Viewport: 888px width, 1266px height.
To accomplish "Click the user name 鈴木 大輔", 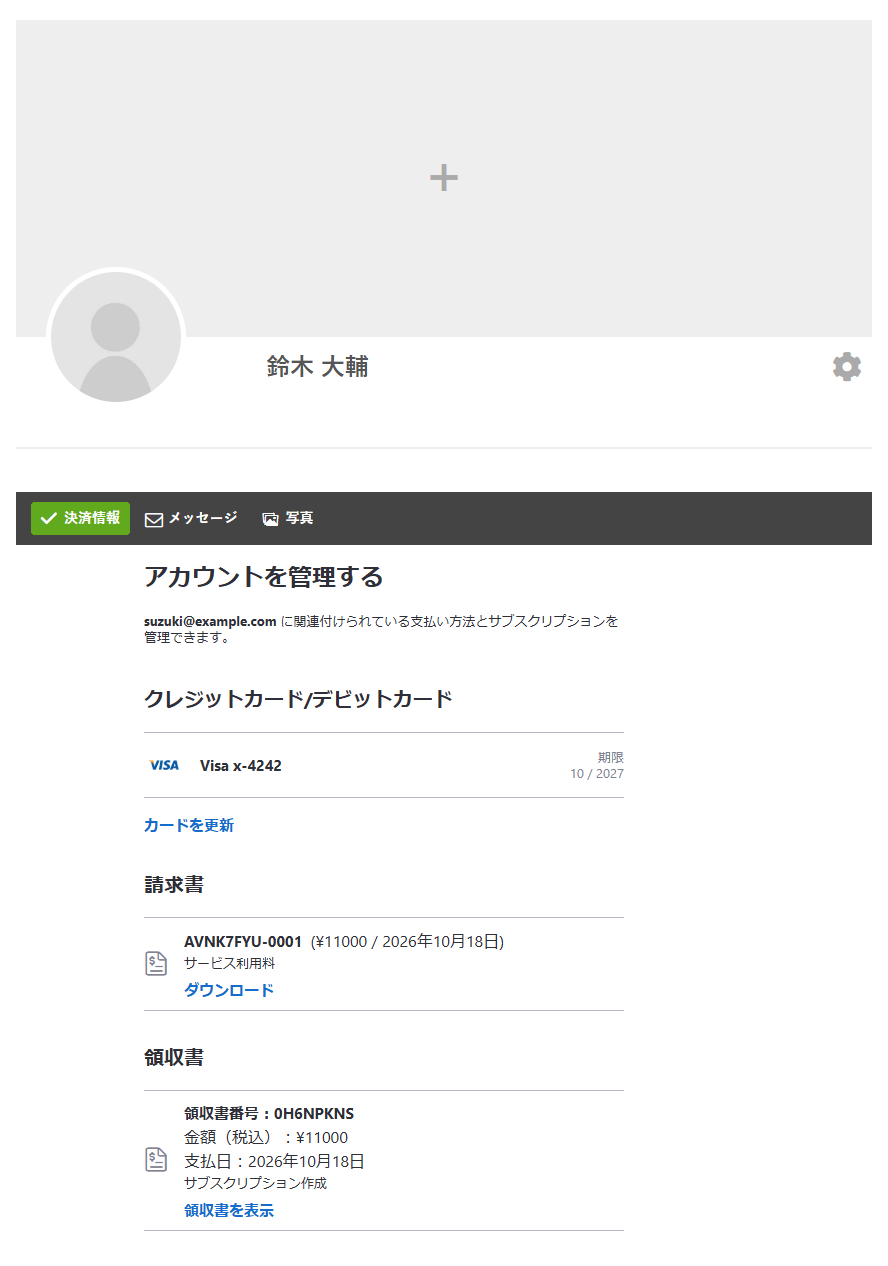I will 318,367.
